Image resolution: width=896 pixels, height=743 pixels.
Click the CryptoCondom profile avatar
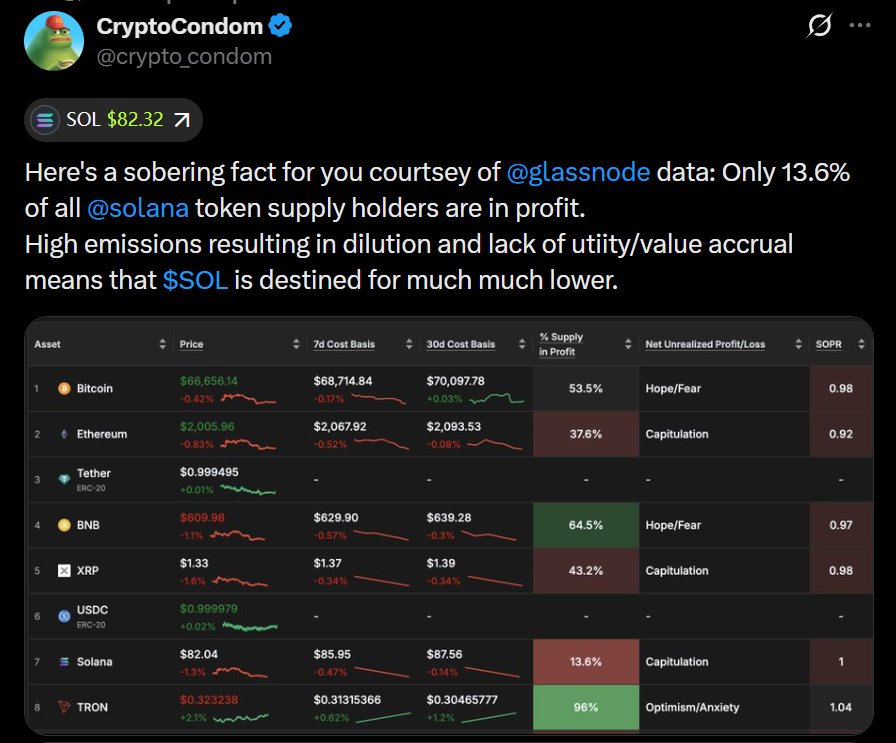(53, 41)
